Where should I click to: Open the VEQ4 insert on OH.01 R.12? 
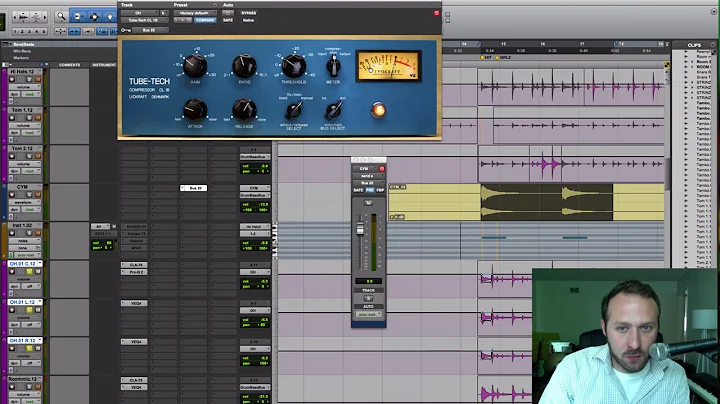pos(135,342)
